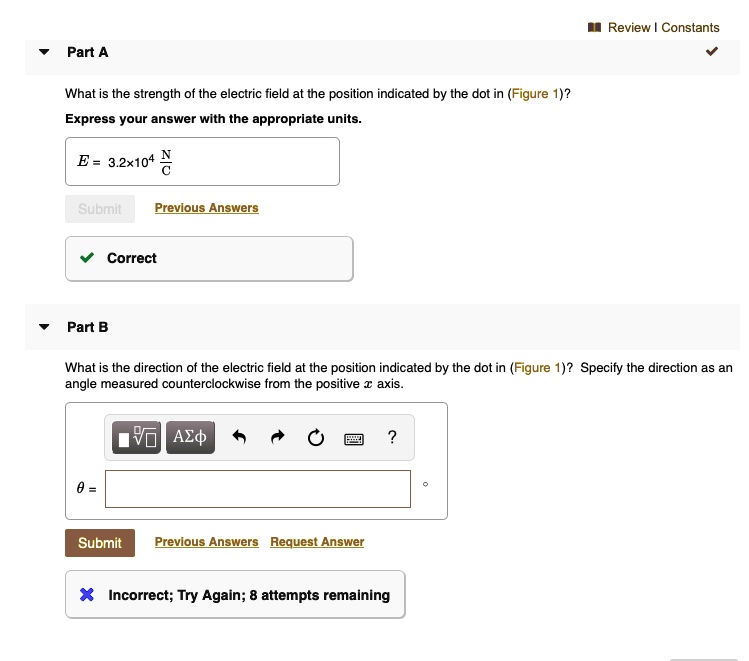Collapse the Part B section
749x661 pixels.
pyautogui.click(x=44, y=327)
